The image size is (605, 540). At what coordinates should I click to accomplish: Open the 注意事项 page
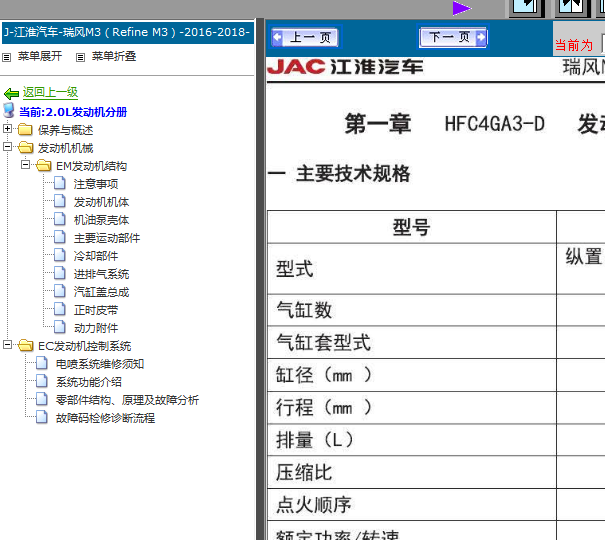point(96,184)
